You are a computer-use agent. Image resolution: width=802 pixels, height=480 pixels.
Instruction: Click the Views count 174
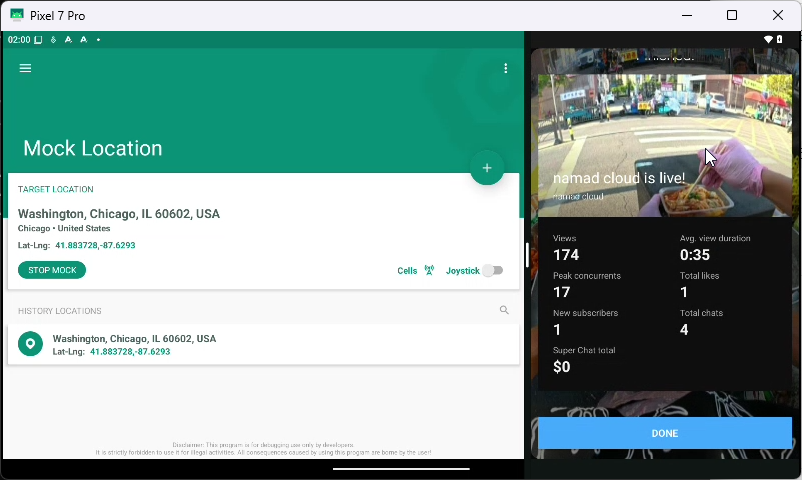pyautogui.click(x=566, y=255)
